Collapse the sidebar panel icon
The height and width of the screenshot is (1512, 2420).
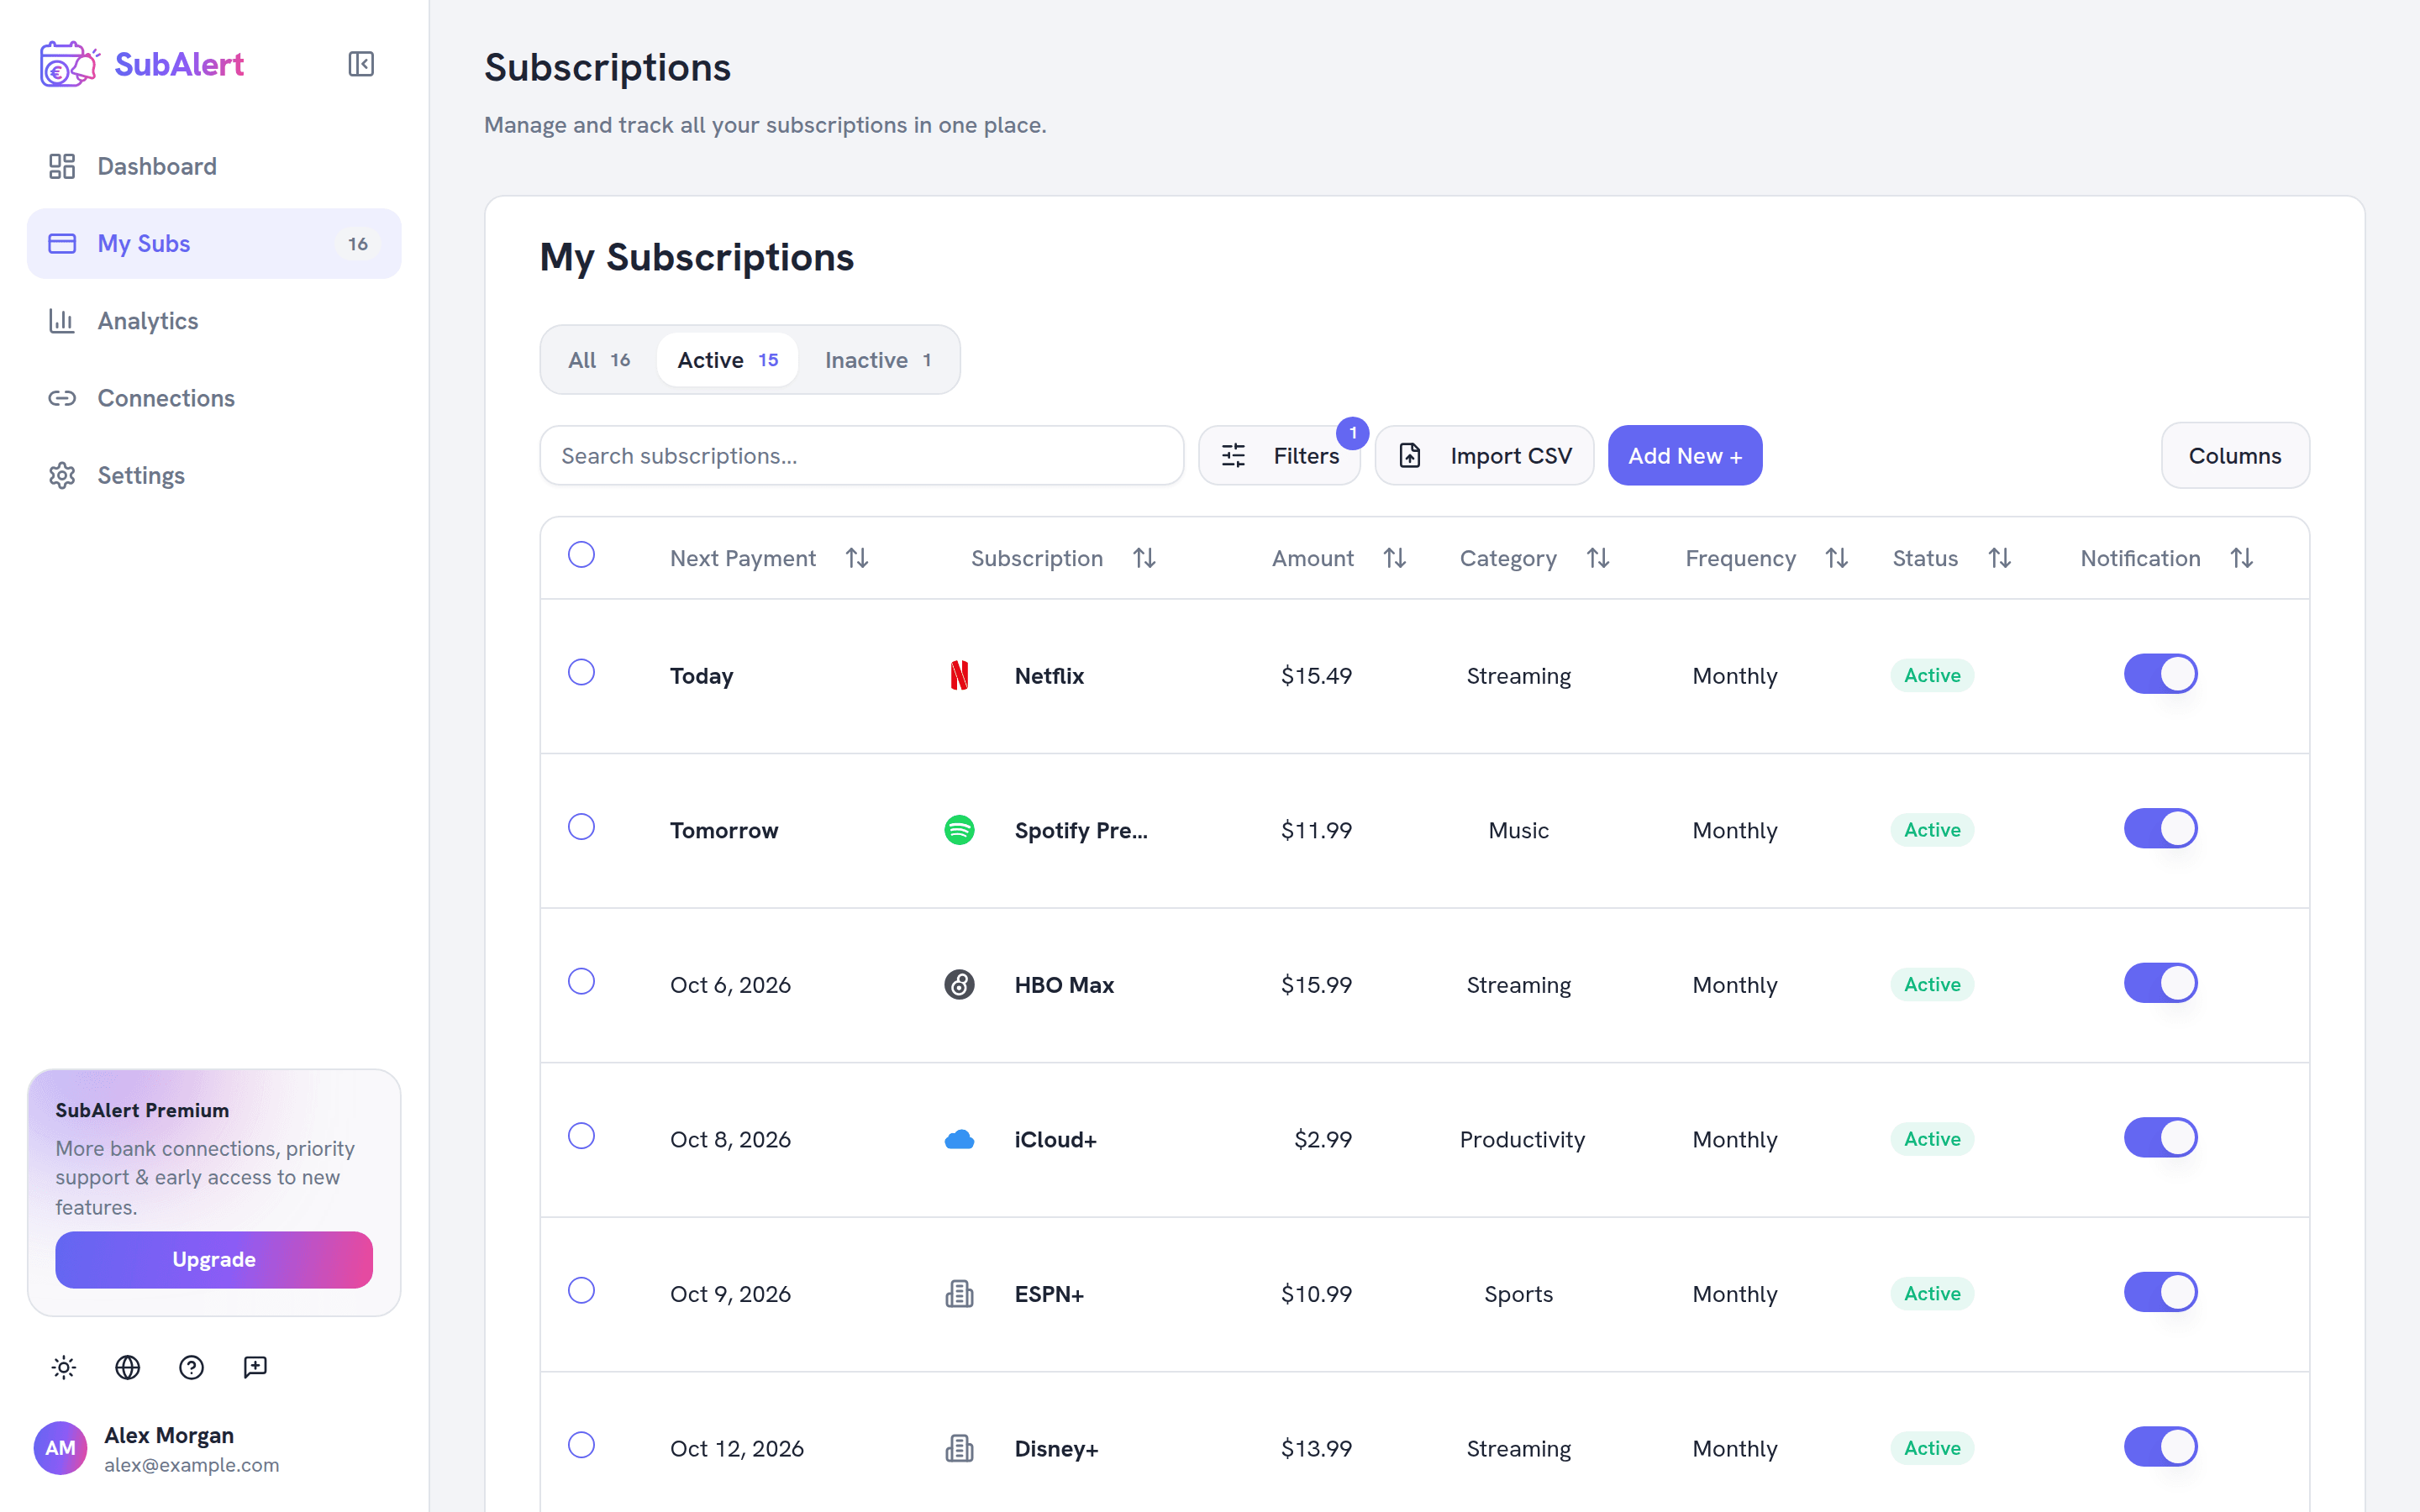pyautogui.click(x=361, y=64)
